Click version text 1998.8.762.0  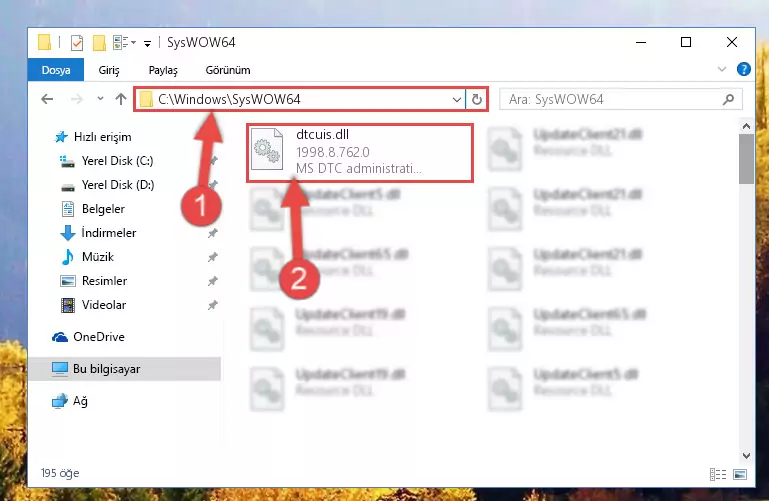(x=333, y=152)
